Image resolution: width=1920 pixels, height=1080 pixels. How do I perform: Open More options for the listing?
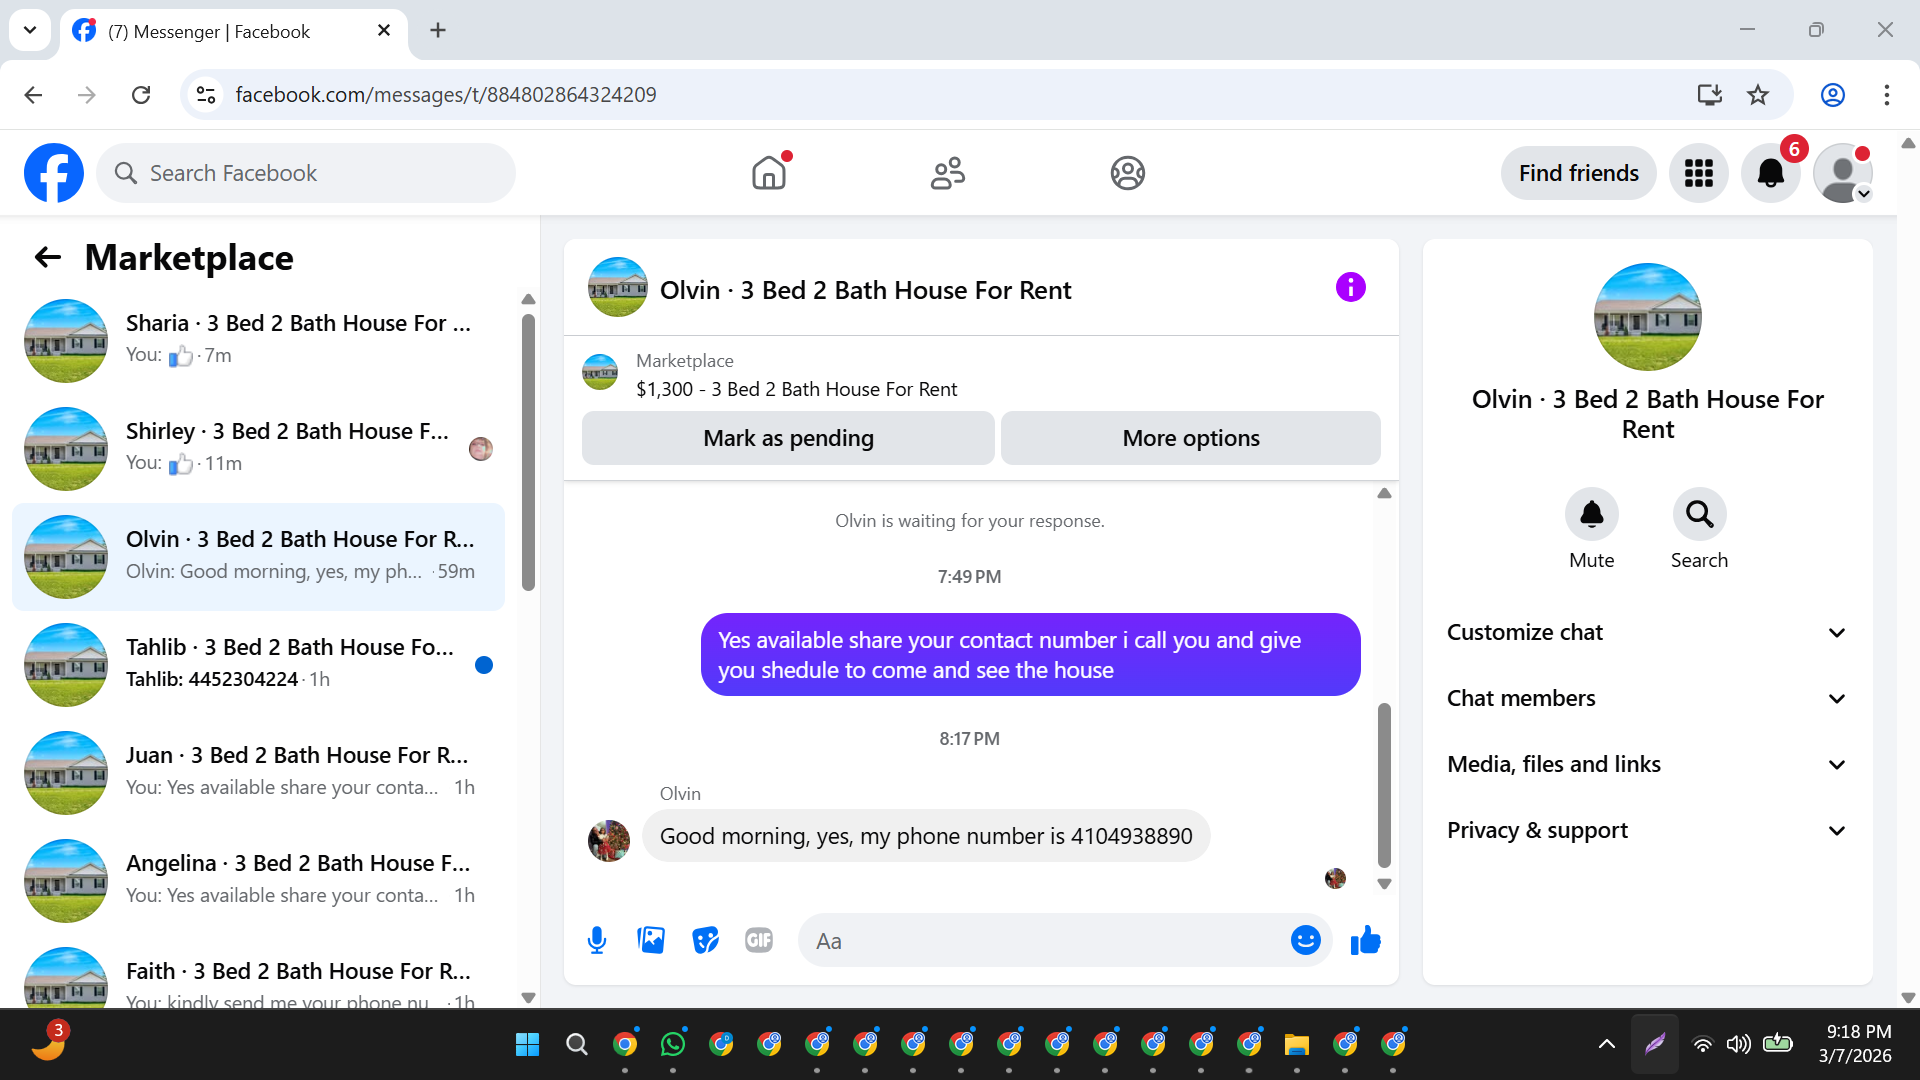[1190, 438]
